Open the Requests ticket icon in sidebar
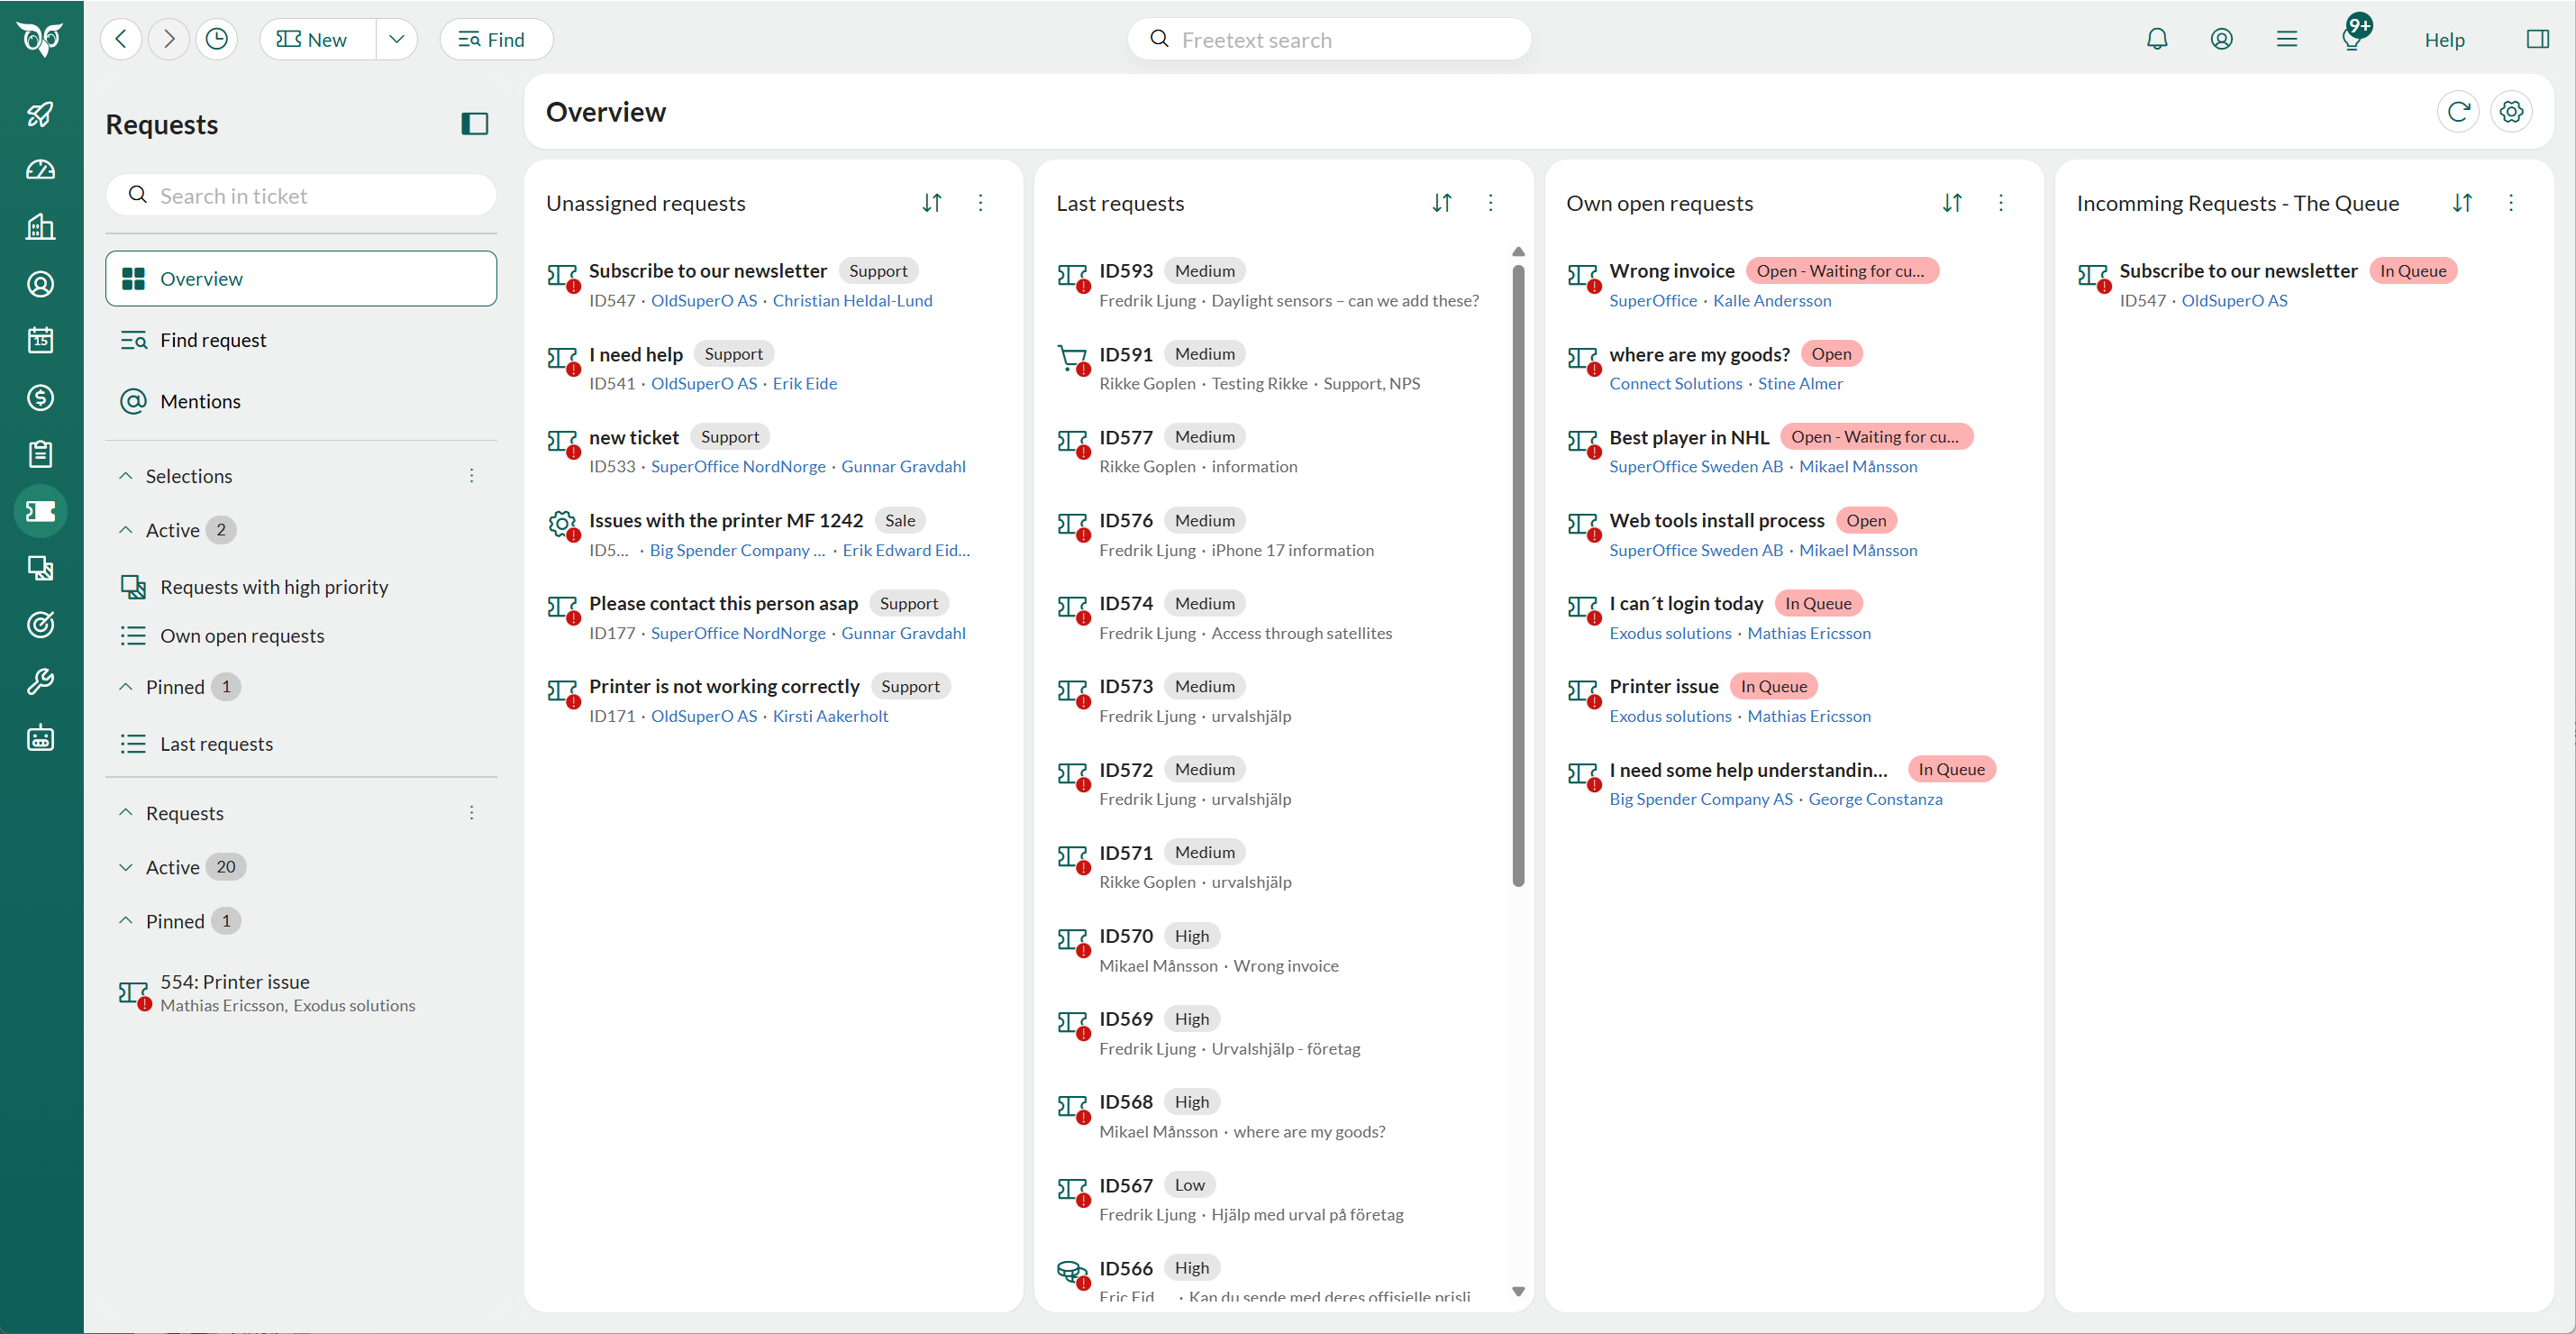2576x1334 pixels. coord(40,512)
